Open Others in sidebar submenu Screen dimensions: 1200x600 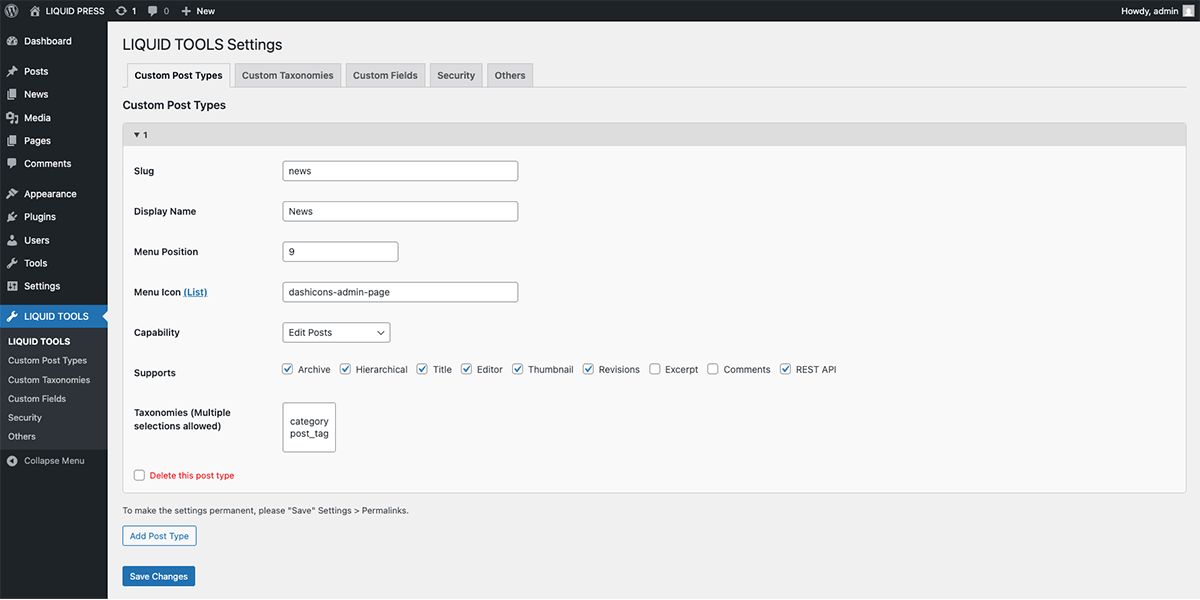22,437
